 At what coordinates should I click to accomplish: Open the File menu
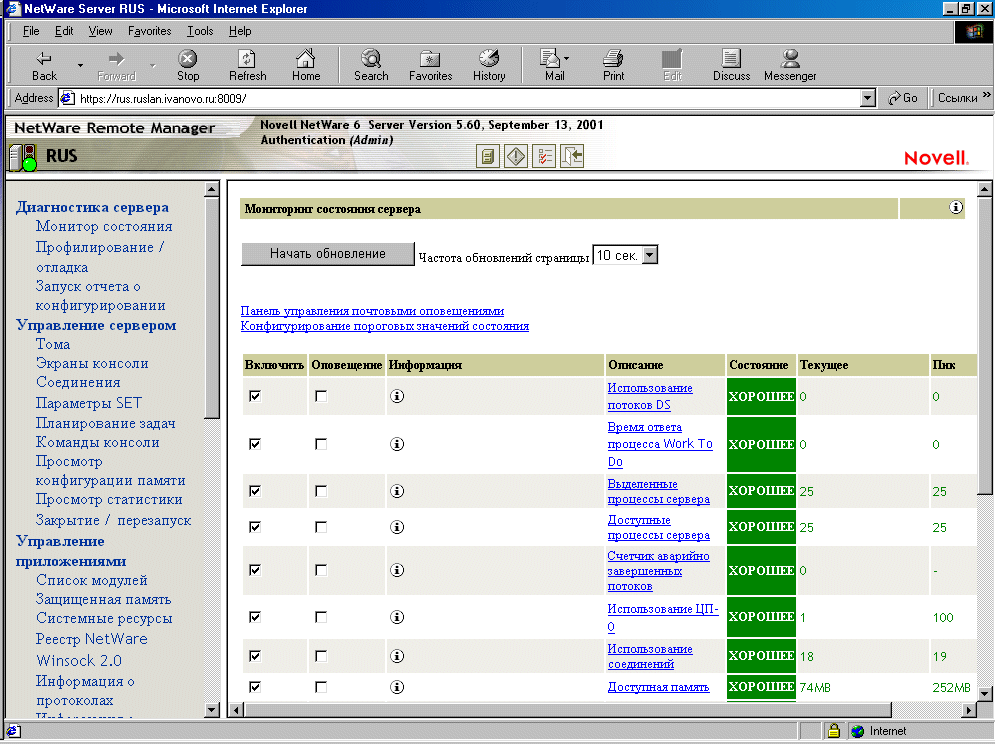coord(31,31)
